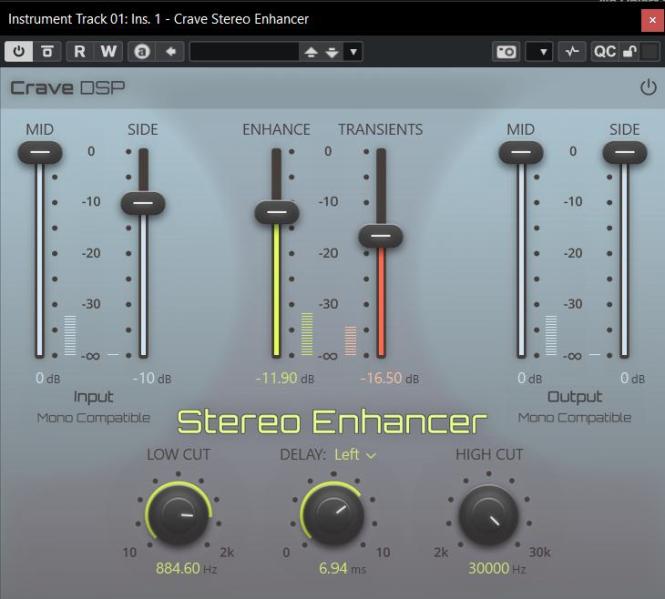Screen dimensions: 665x599
Task: Toggle the plugin activate power button
Action: 19,52
